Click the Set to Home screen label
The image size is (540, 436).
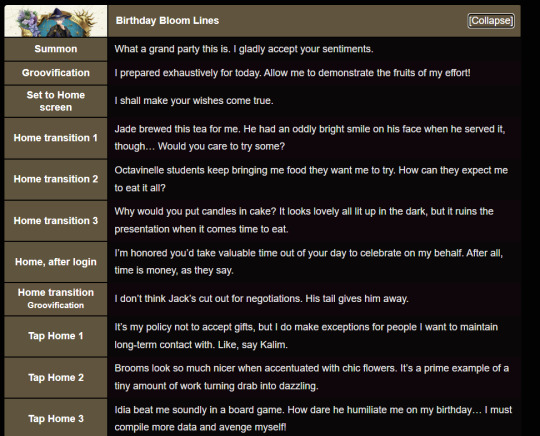(x=56, y=101)
